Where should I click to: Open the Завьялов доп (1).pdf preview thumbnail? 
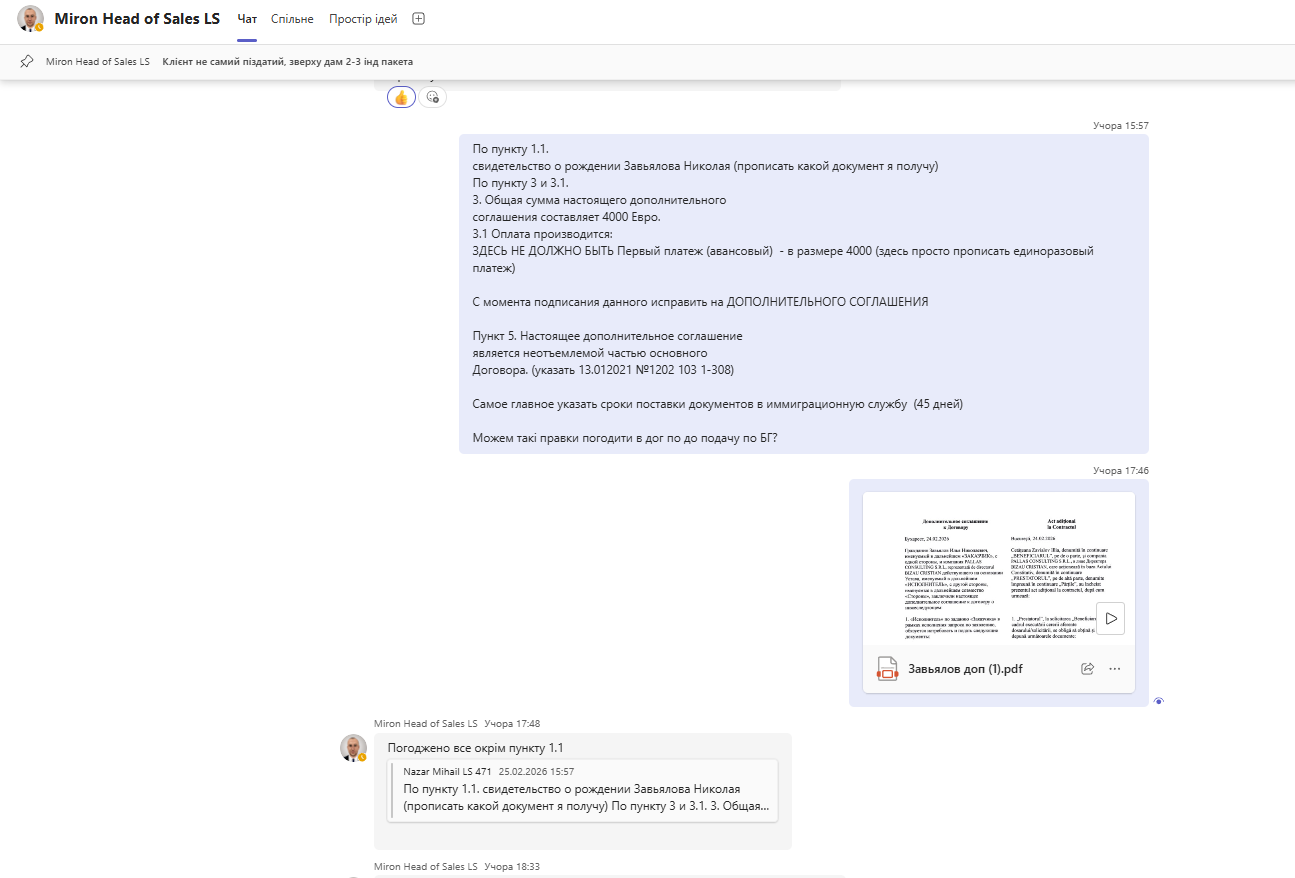pos(998,568)
